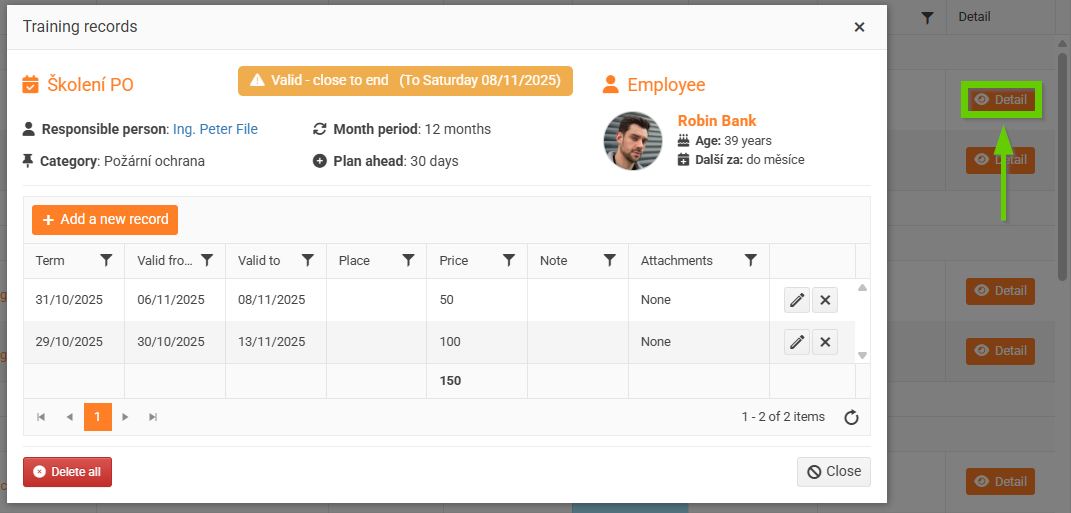Open the Valid to column filter
This screenshot has width=1071, height=513.
308,260
